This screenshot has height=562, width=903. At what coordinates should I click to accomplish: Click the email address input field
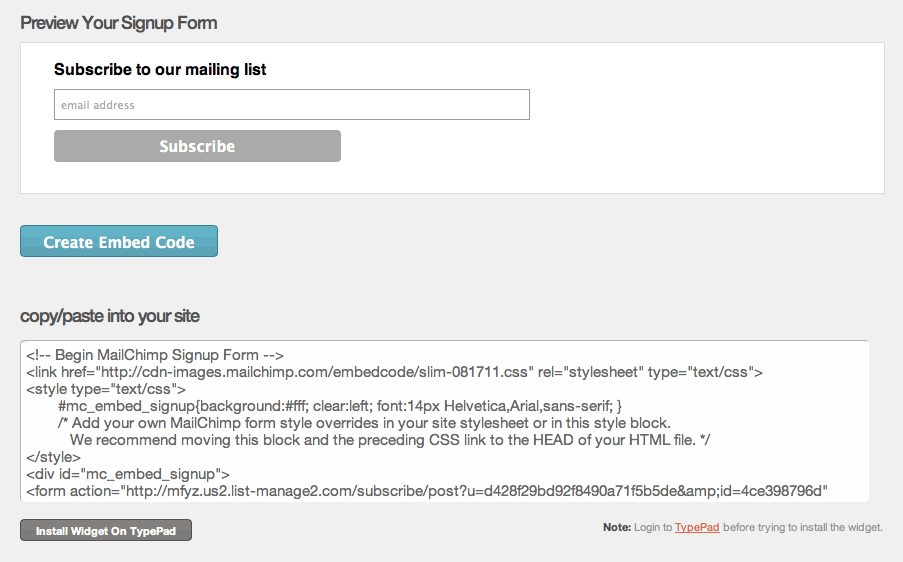tap(291, 105)
